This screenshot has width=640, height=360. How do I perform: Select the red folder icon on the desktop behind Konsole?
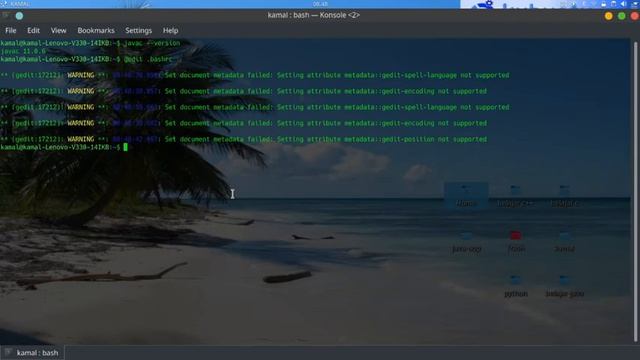pyautogui.click(x=516, y=236)
